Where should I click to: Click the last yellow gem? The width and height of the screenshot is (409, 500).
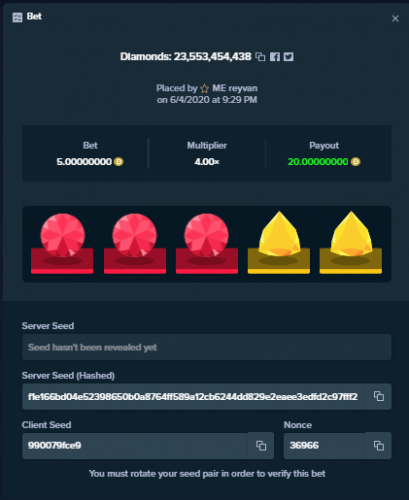pyautogui.click(x=351, y=234)
